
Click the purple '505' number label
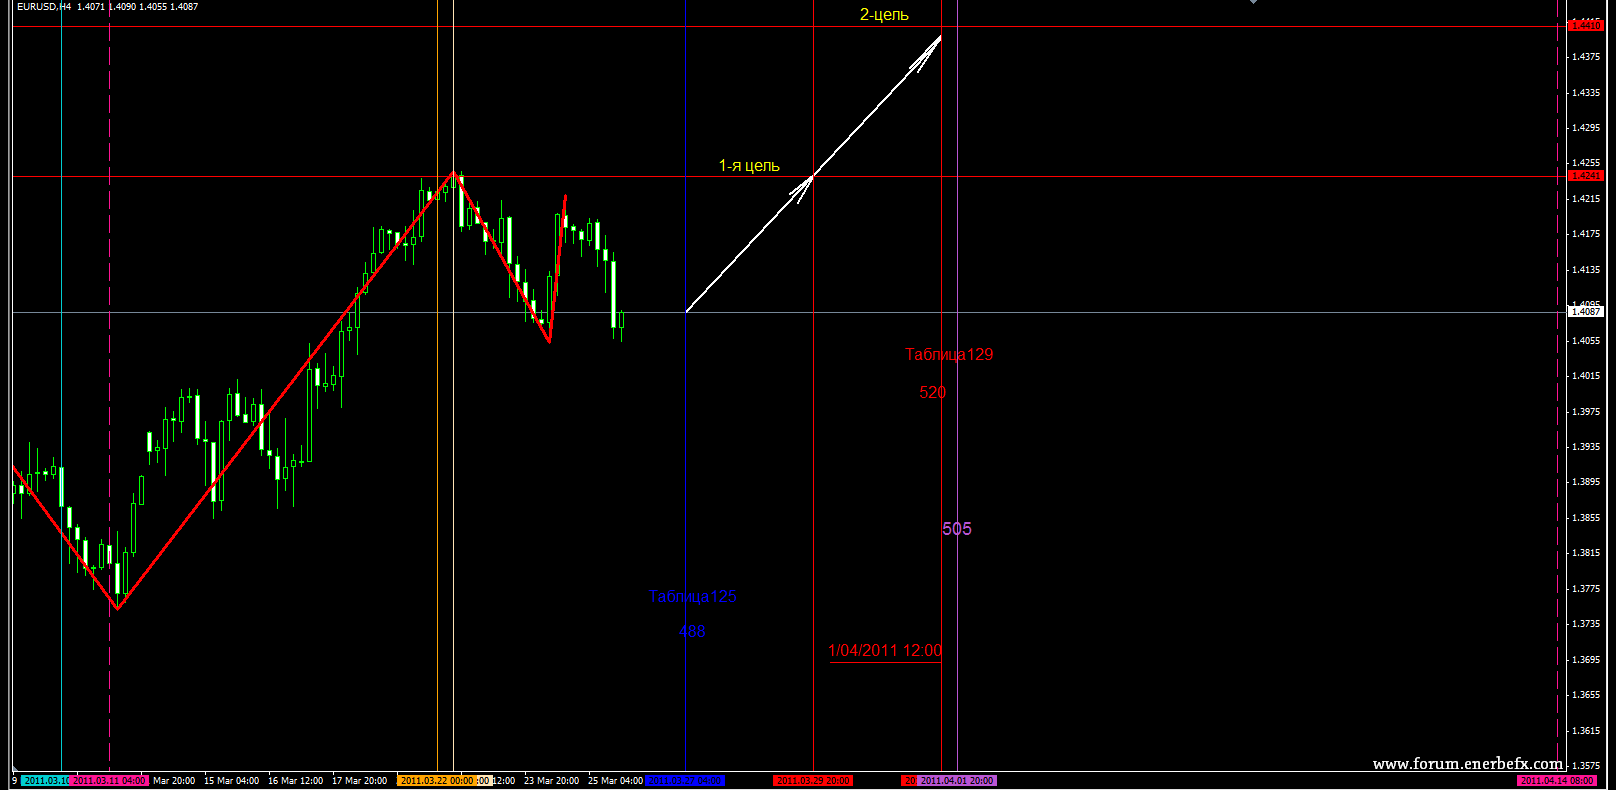tap(957, 529)
